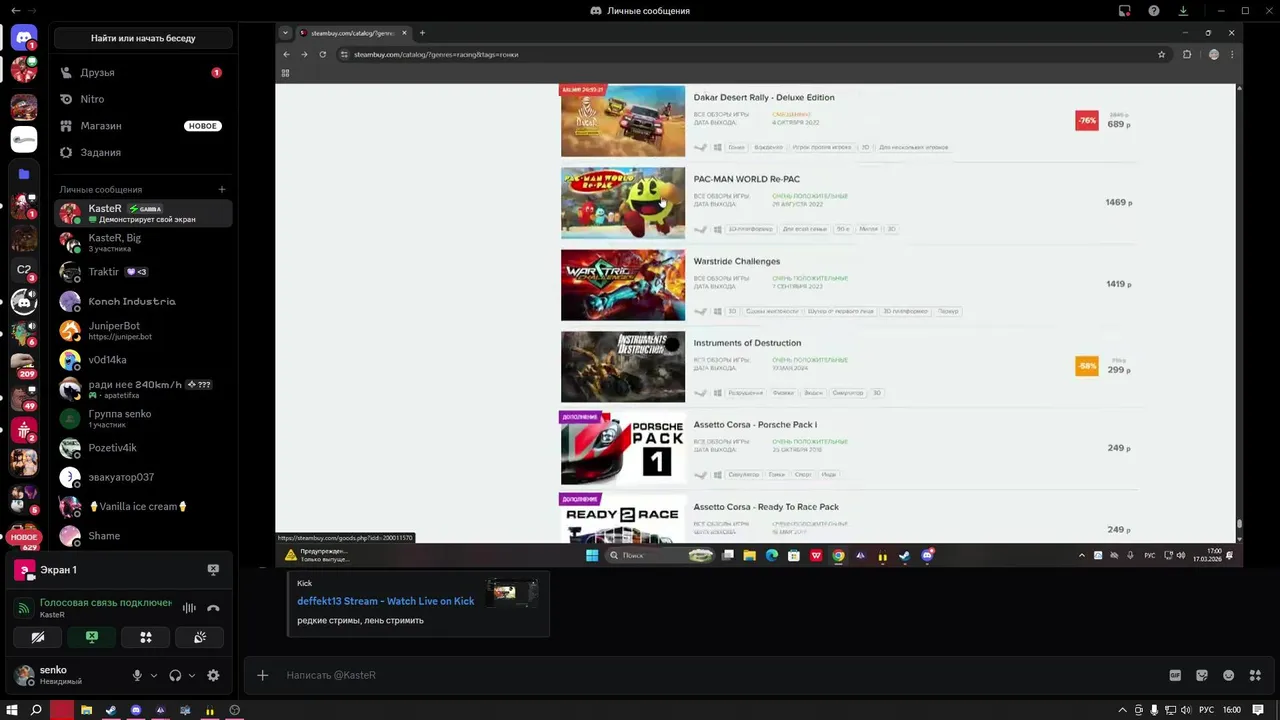
Task: Open voice connection quality indicator
Action: click(x=24, y=608)
